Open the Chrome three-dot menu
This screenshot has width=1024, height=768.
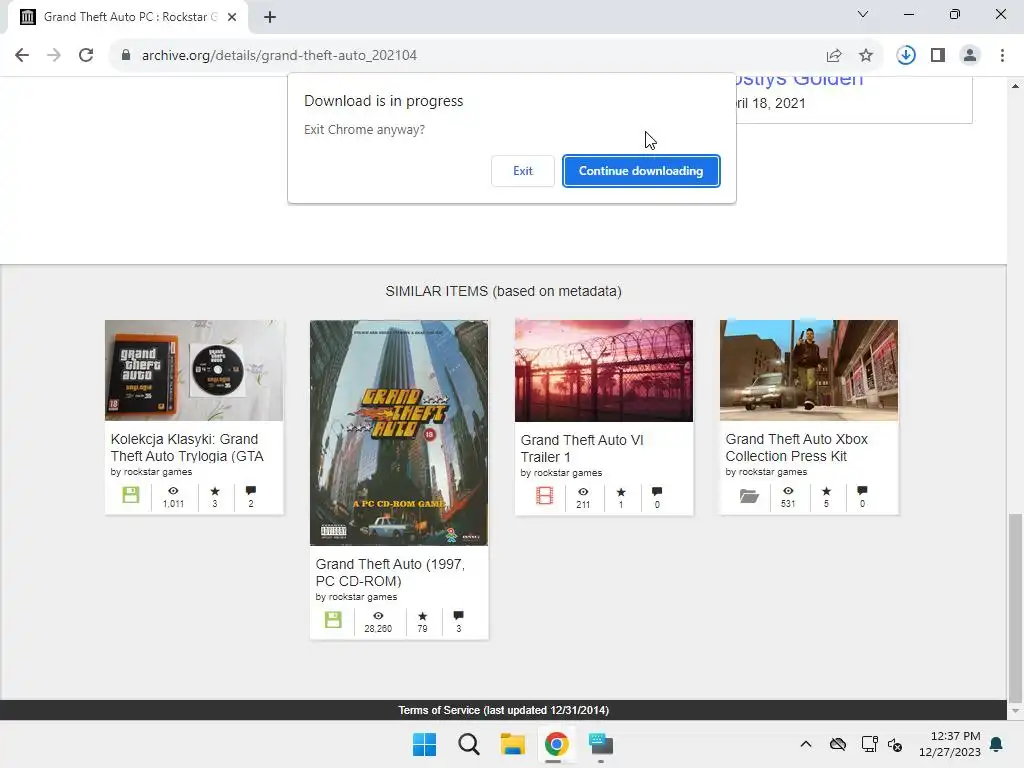coord(1002,56)
